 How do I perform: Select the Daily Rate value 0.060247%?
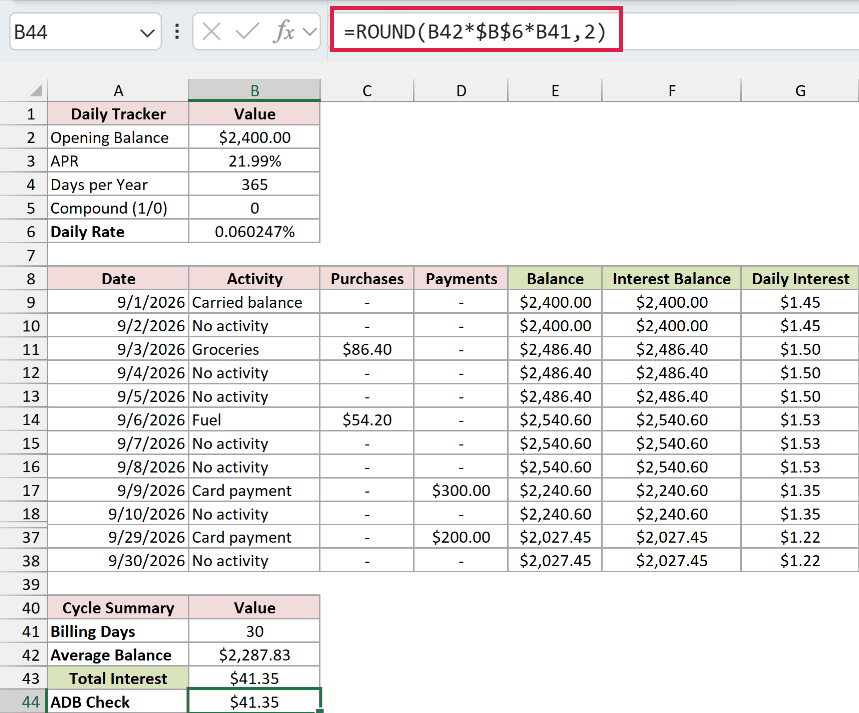pos(255,232)
